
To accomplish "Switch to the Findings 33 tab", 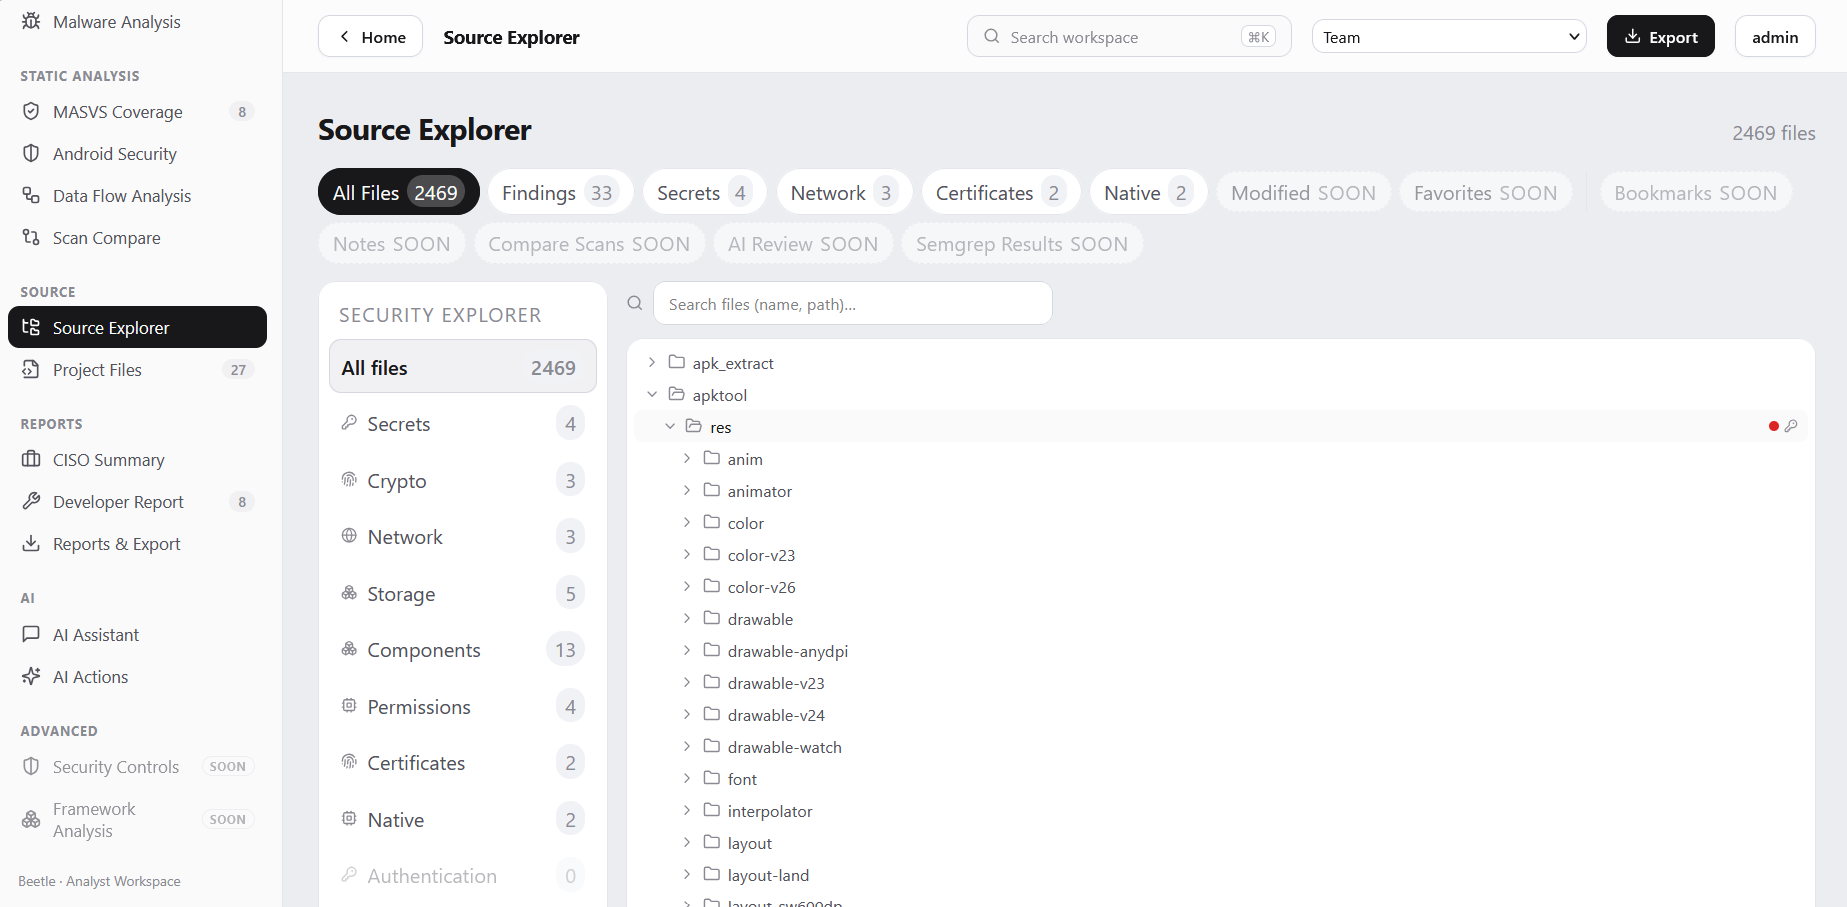I will click(560, 192).
